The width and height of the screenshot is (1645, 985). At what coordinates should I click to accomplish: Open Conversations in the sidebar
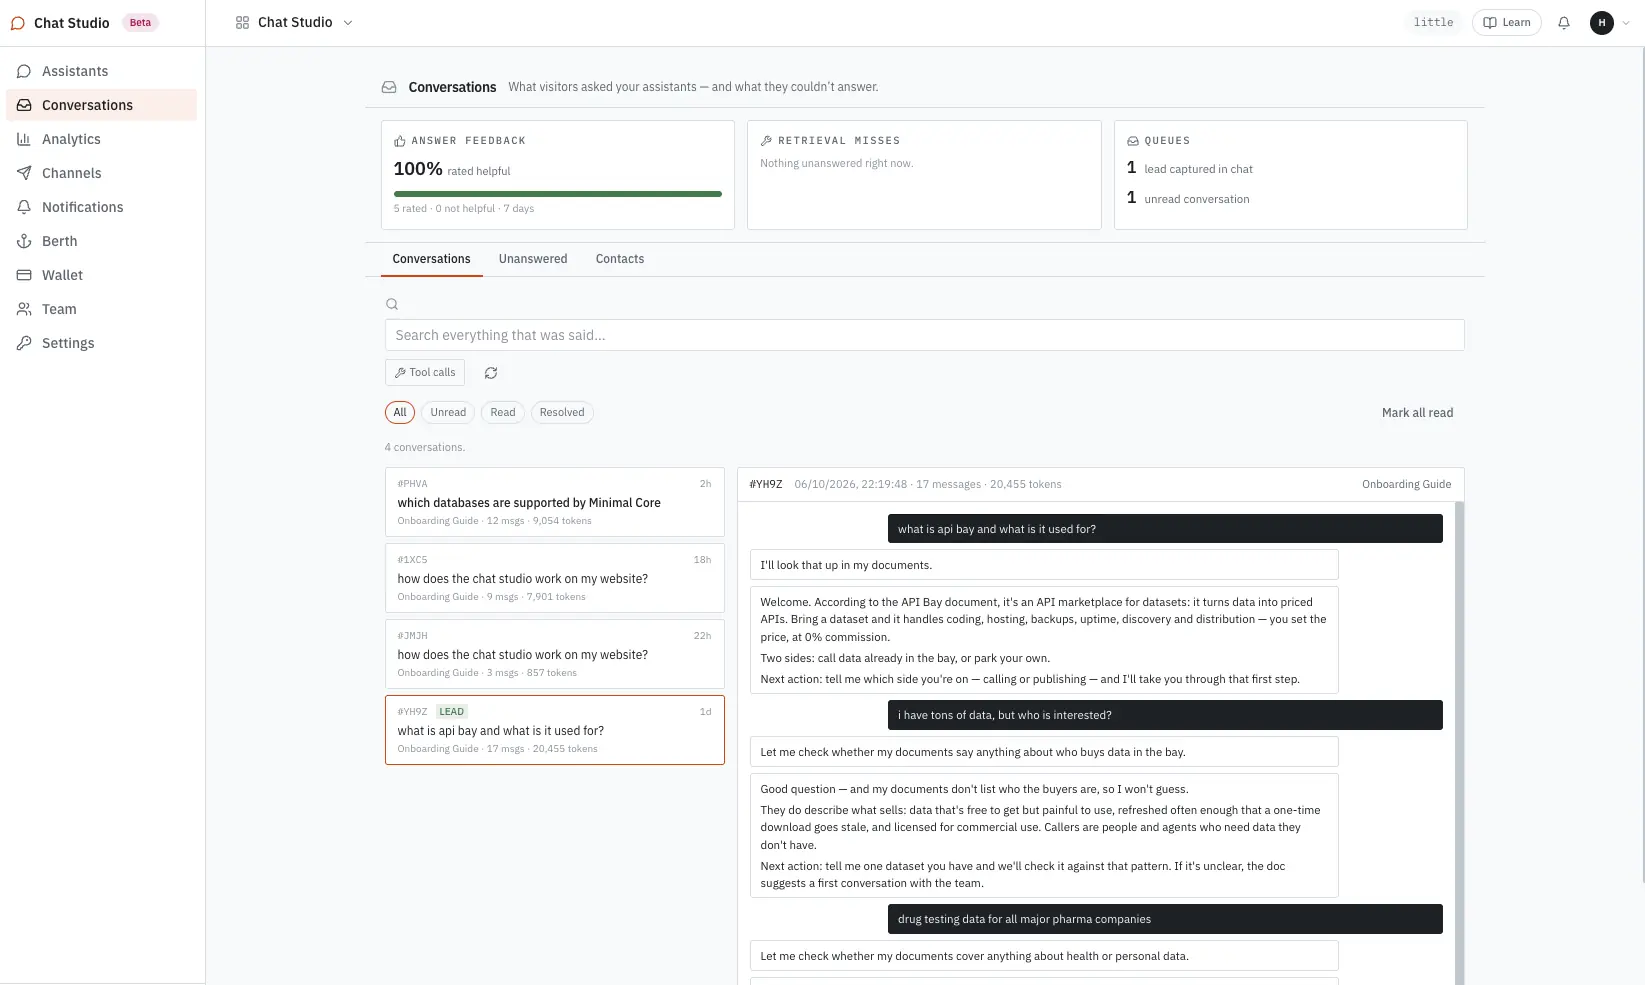(101, 105)
